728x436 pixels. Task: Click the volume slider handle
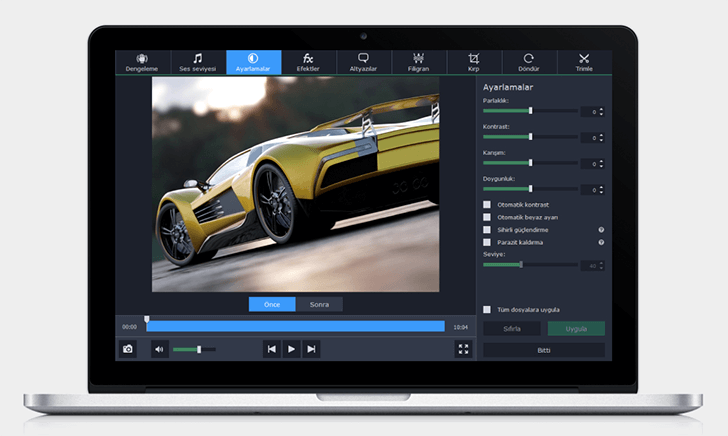tap(199, 349)
